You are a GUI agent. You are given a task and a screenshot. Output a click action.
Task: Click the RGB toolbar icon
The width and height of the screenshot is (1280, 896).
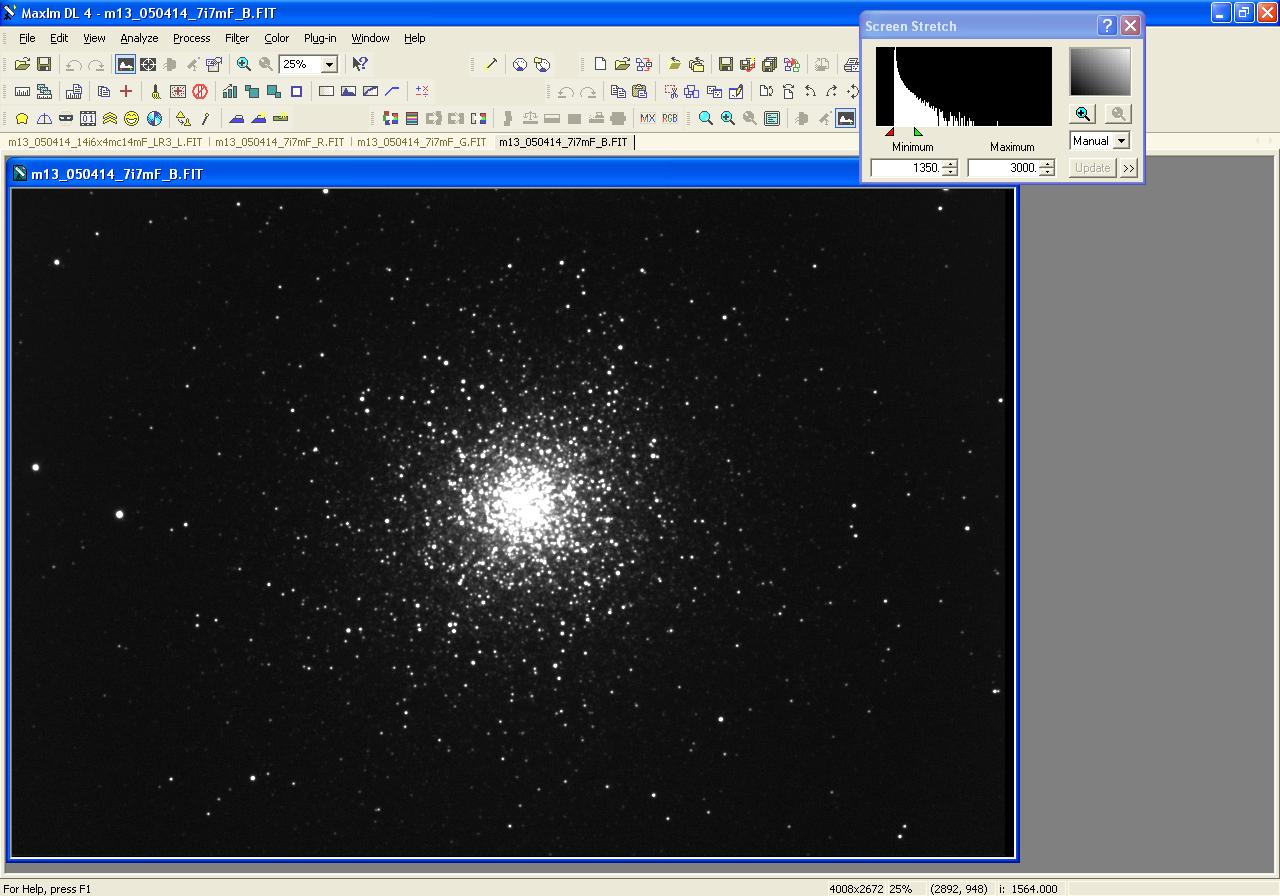click(670, 118)
